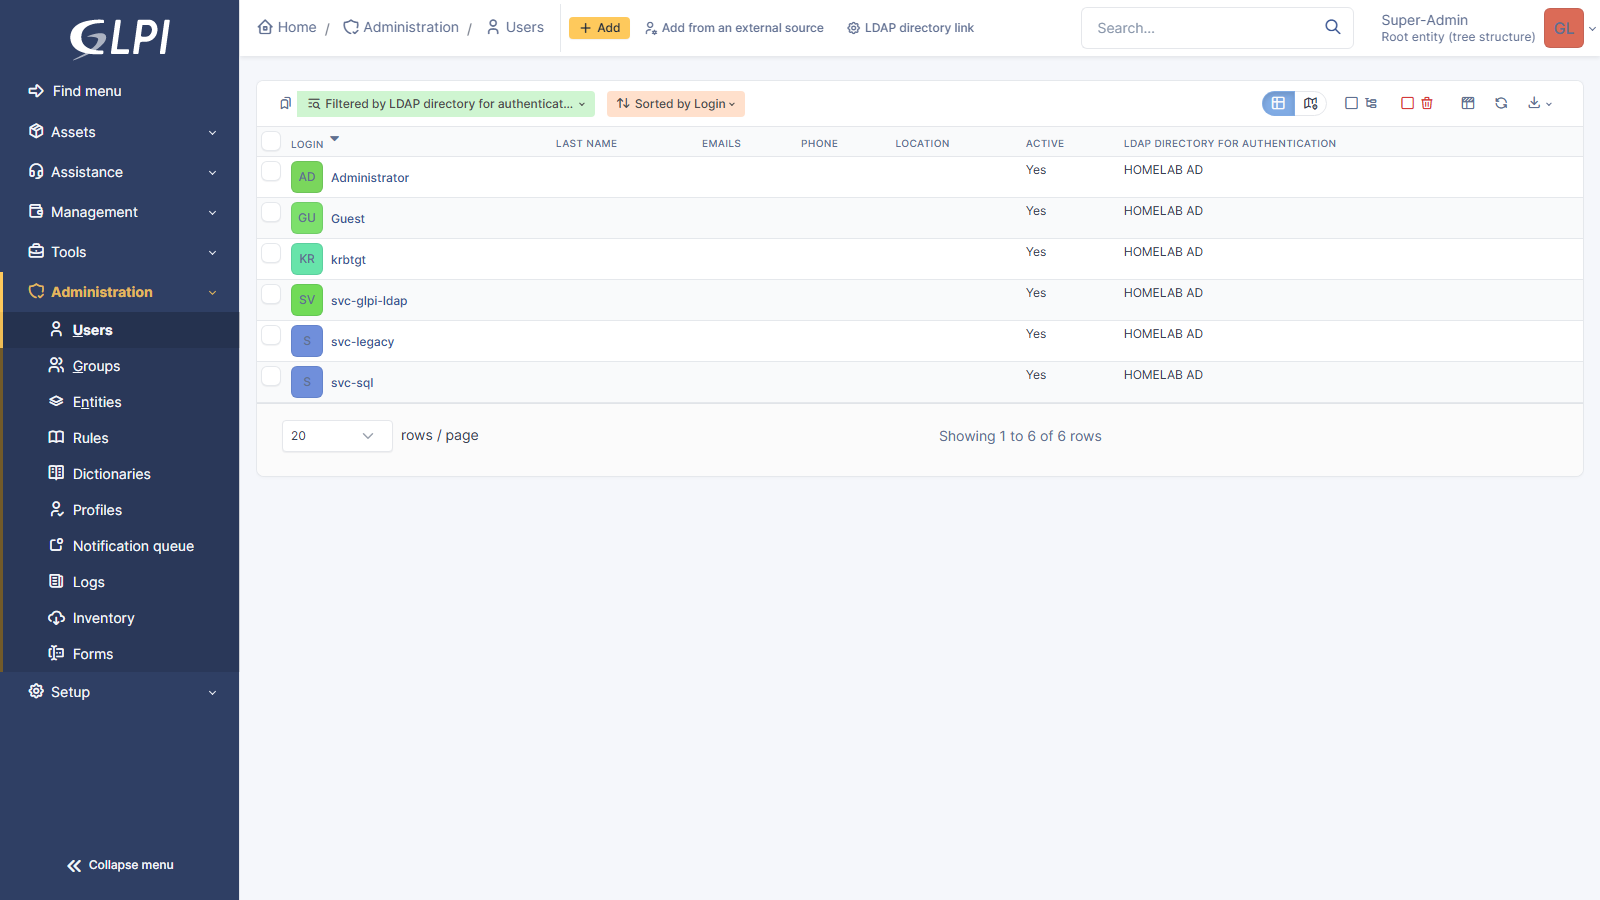This screenshot has width=1600, height=900.
Task: Click the KR avatar for krbtgt
Action: (x=307, y=259)
